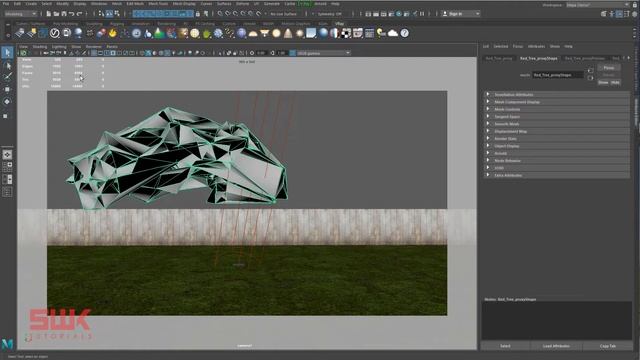The image size is (640, 360).
Task: Select the arrow Select tool in the toolbox
Action: (7, 52)
